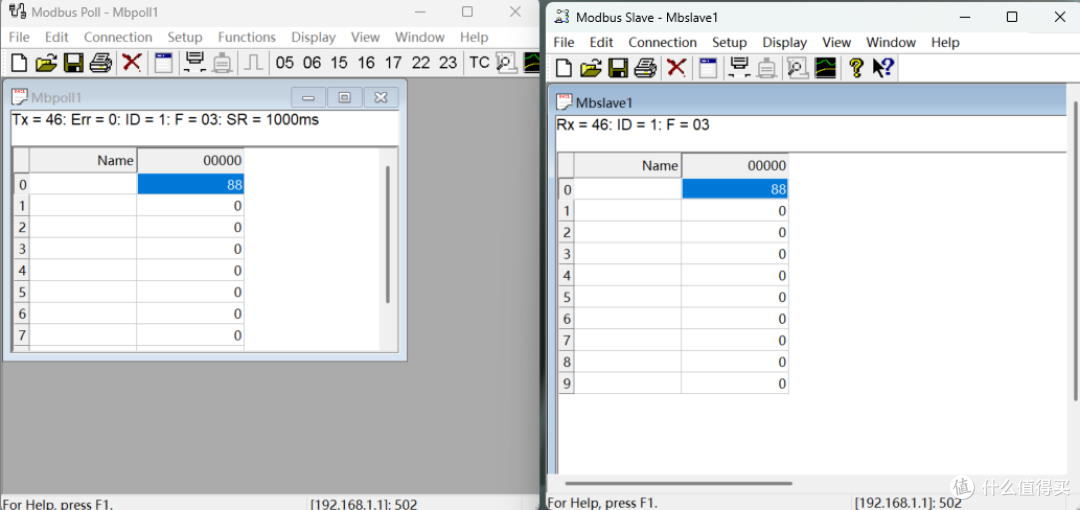Click Print icon in Modbus Poll toolbar
The image size is (1080, 510).
point(101,63)
